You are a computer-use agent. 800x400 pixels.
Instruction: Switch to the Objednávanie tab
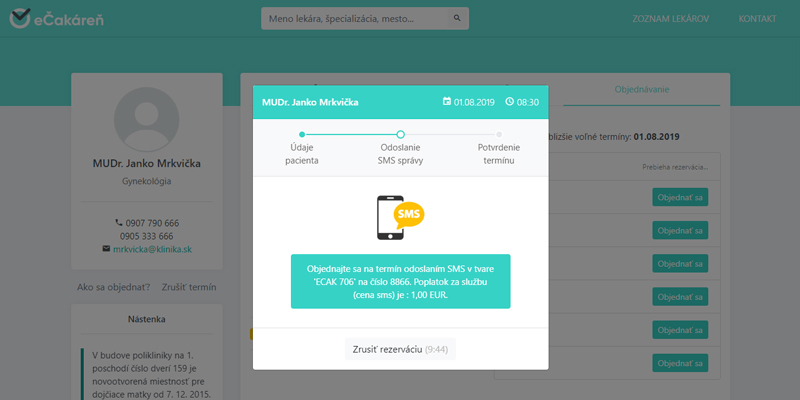pos(641,89)
